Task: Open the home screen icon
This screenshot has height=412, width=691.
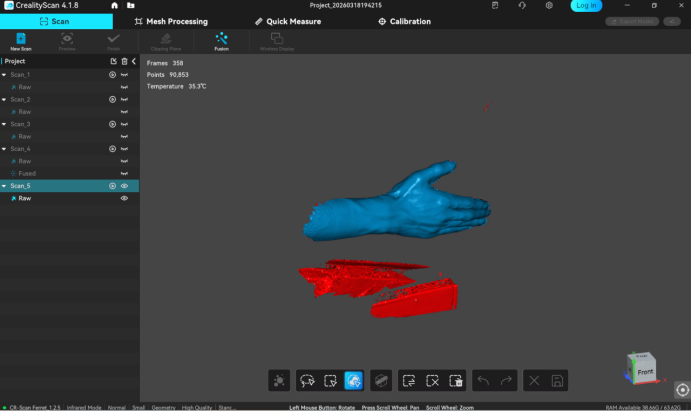Action: 116,6
